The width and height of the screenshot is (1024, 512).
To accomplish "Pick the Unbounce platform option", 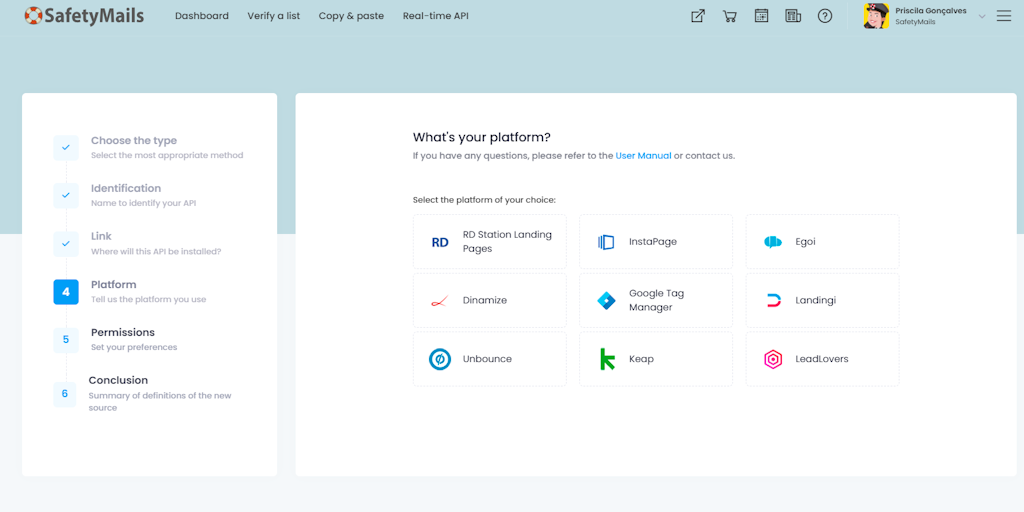I will coord(490,359).
